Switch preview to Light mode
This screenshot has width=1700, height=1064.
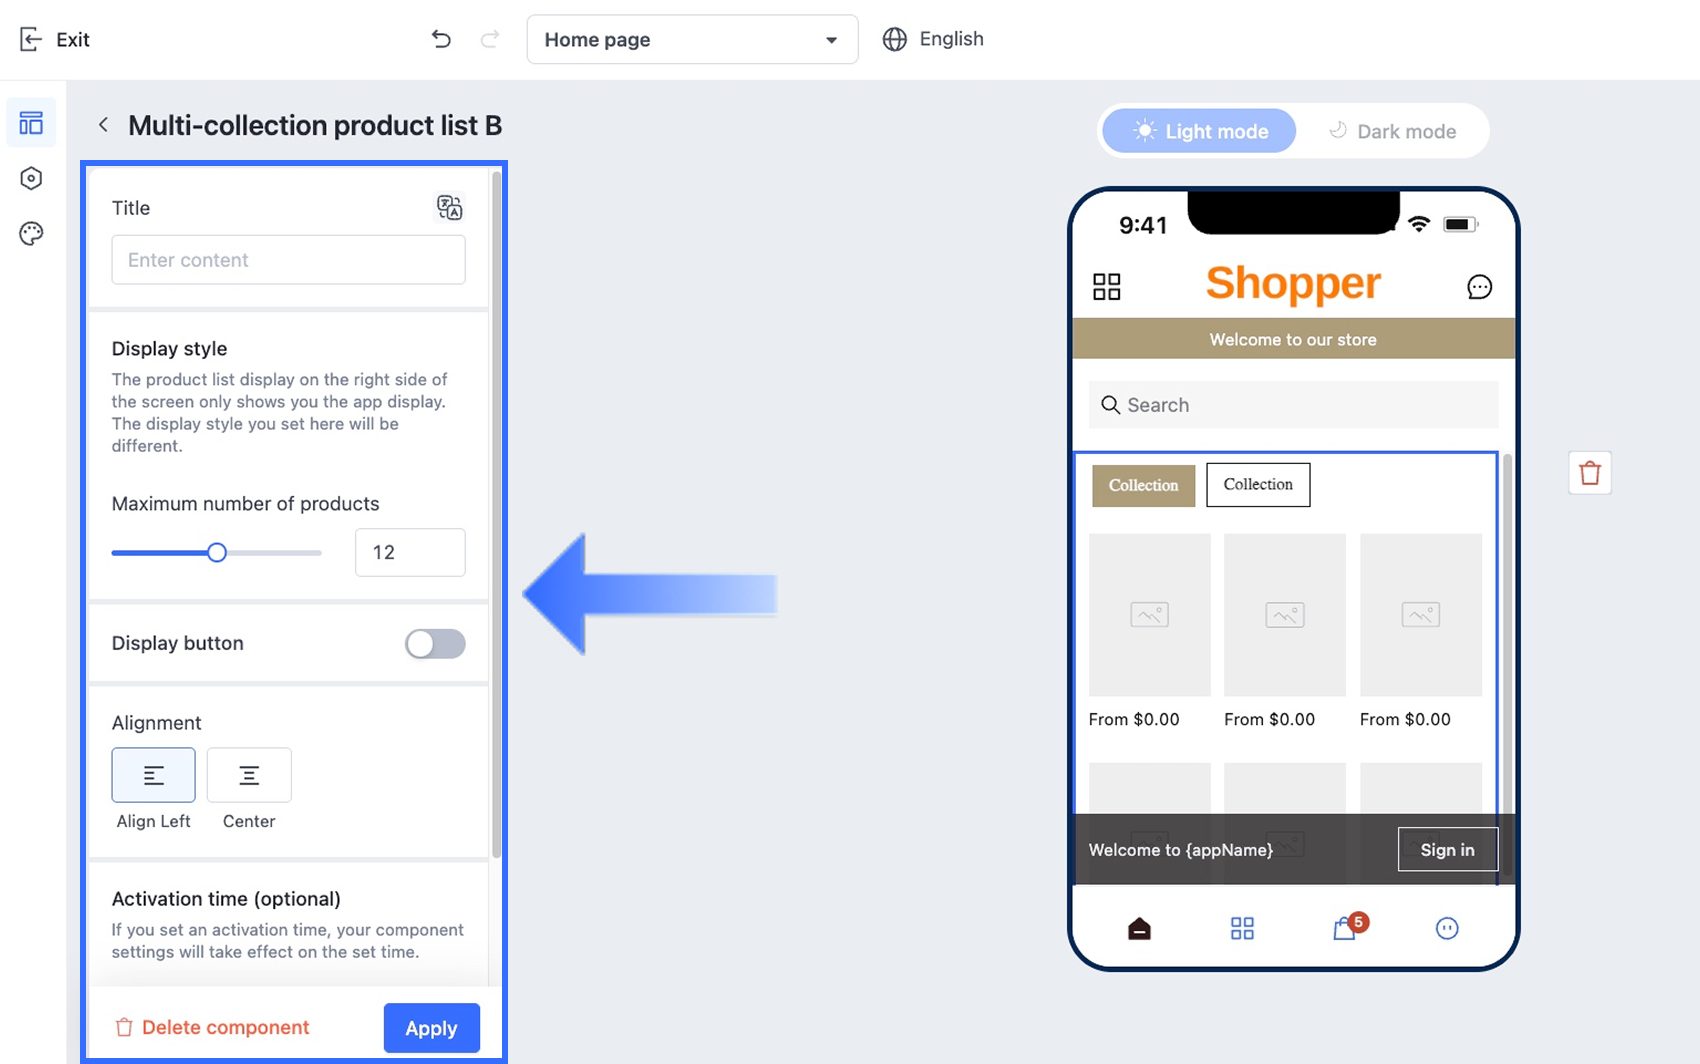1199,131
